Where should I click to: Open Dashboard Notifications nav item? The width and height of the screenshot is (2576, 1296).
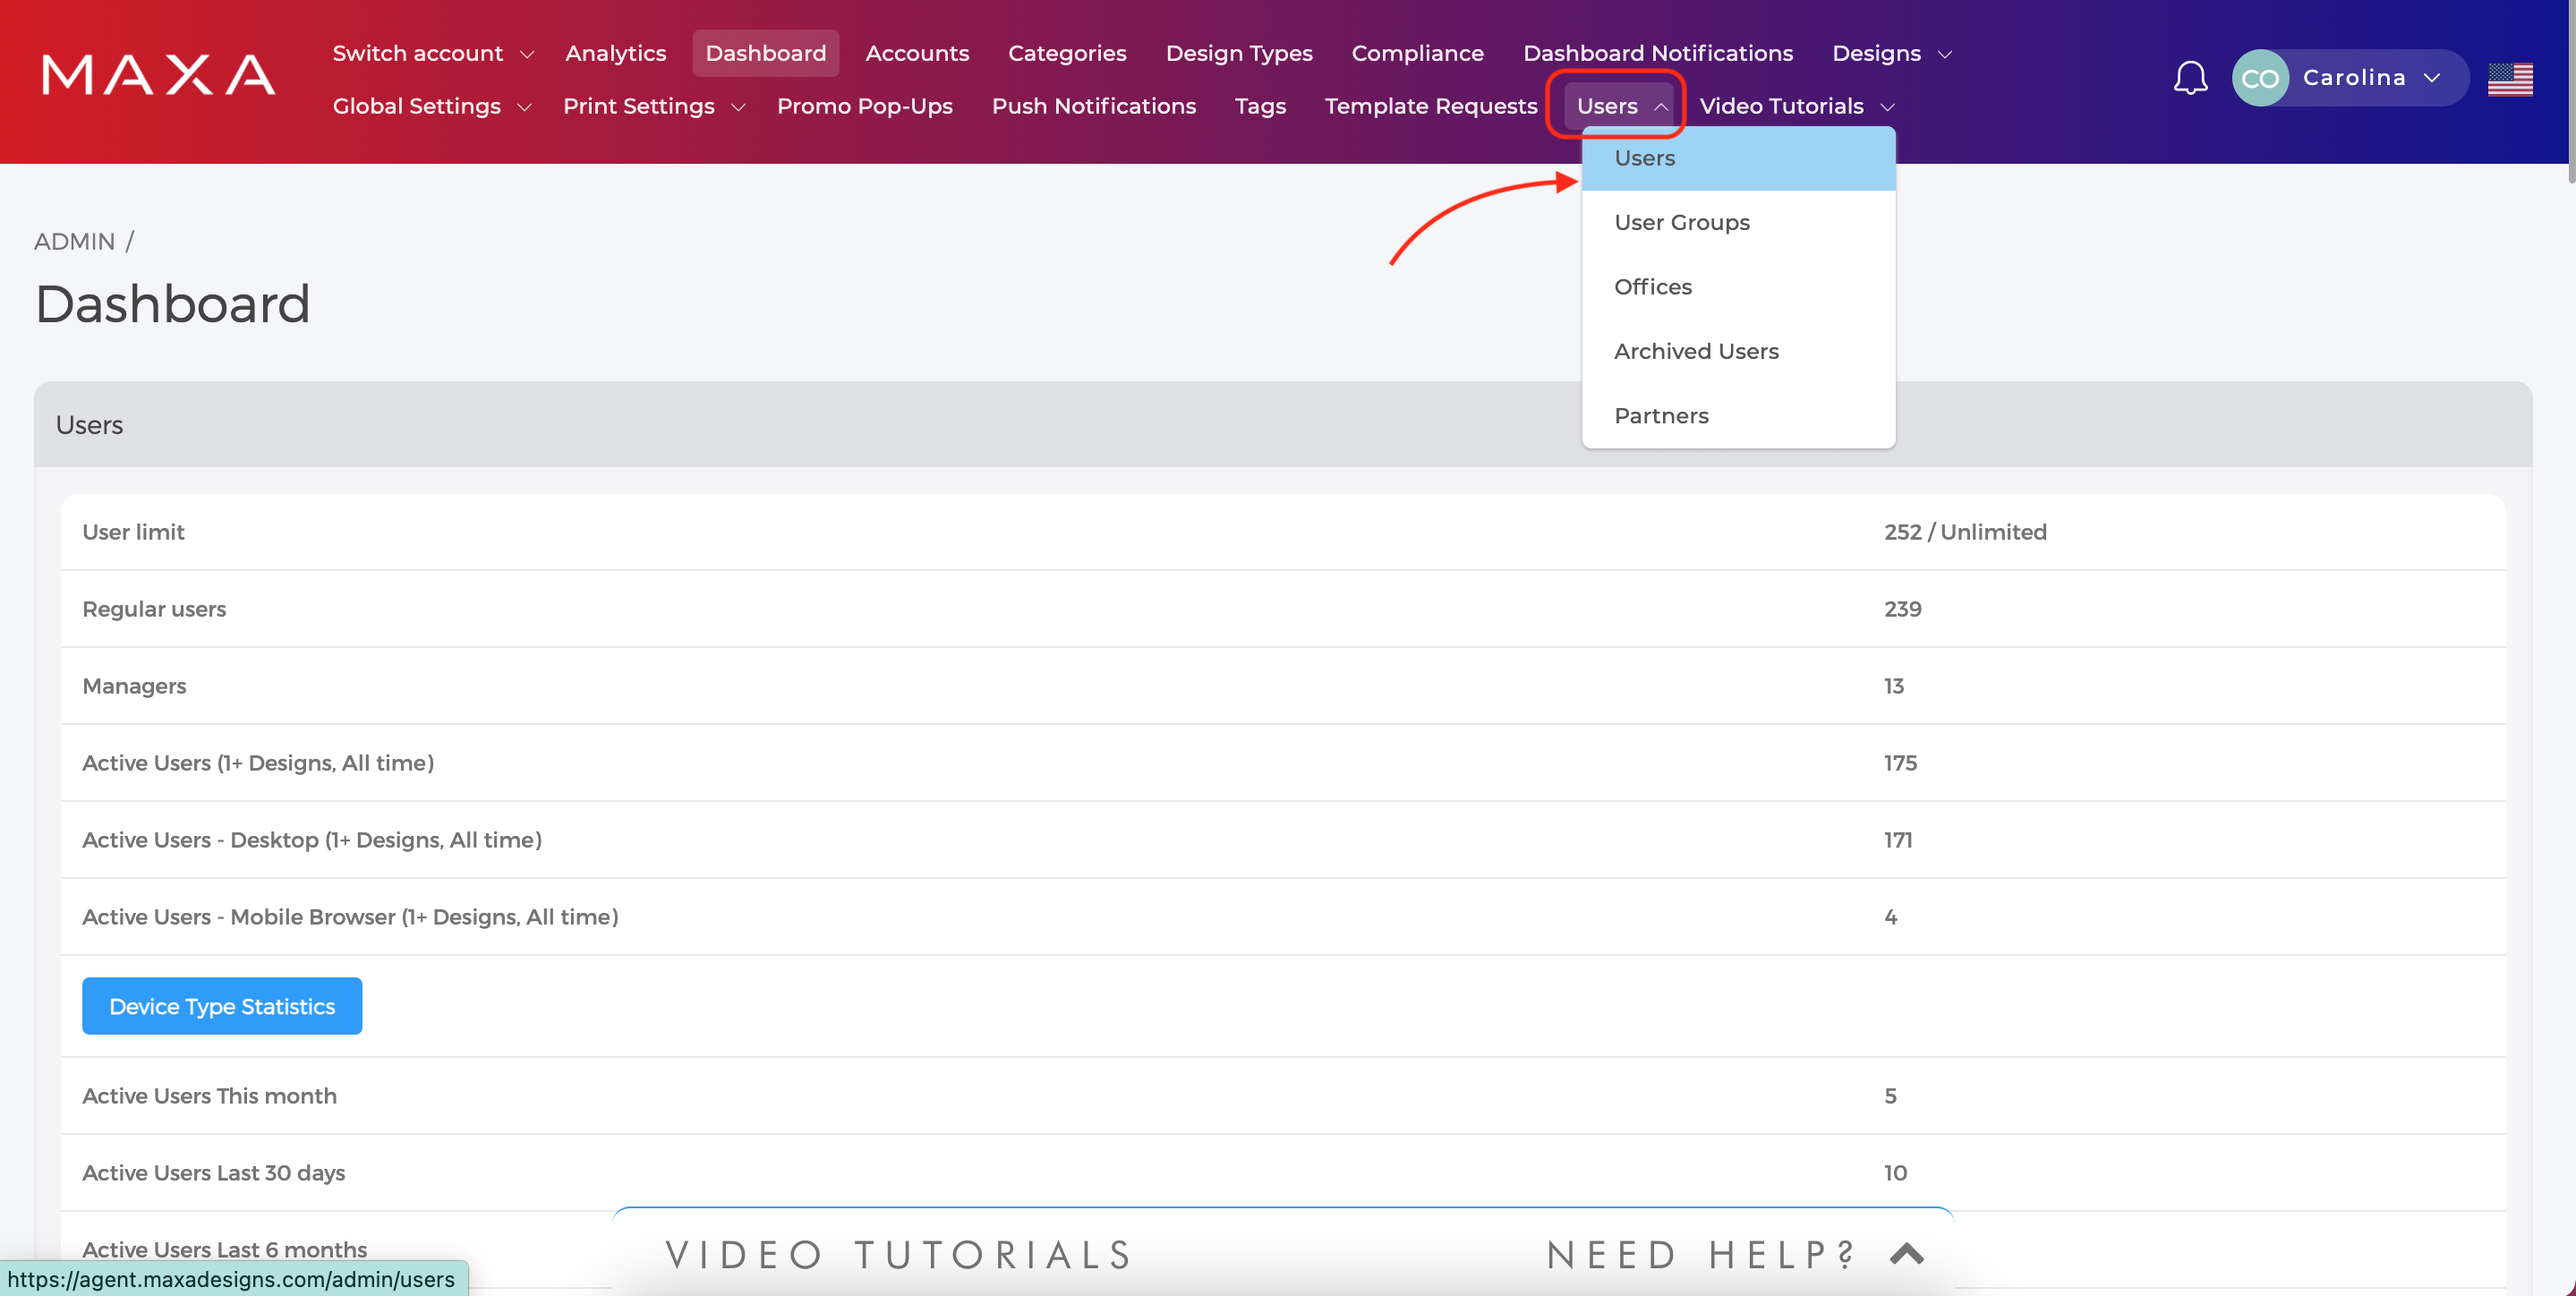click(x=1658, y=53)
